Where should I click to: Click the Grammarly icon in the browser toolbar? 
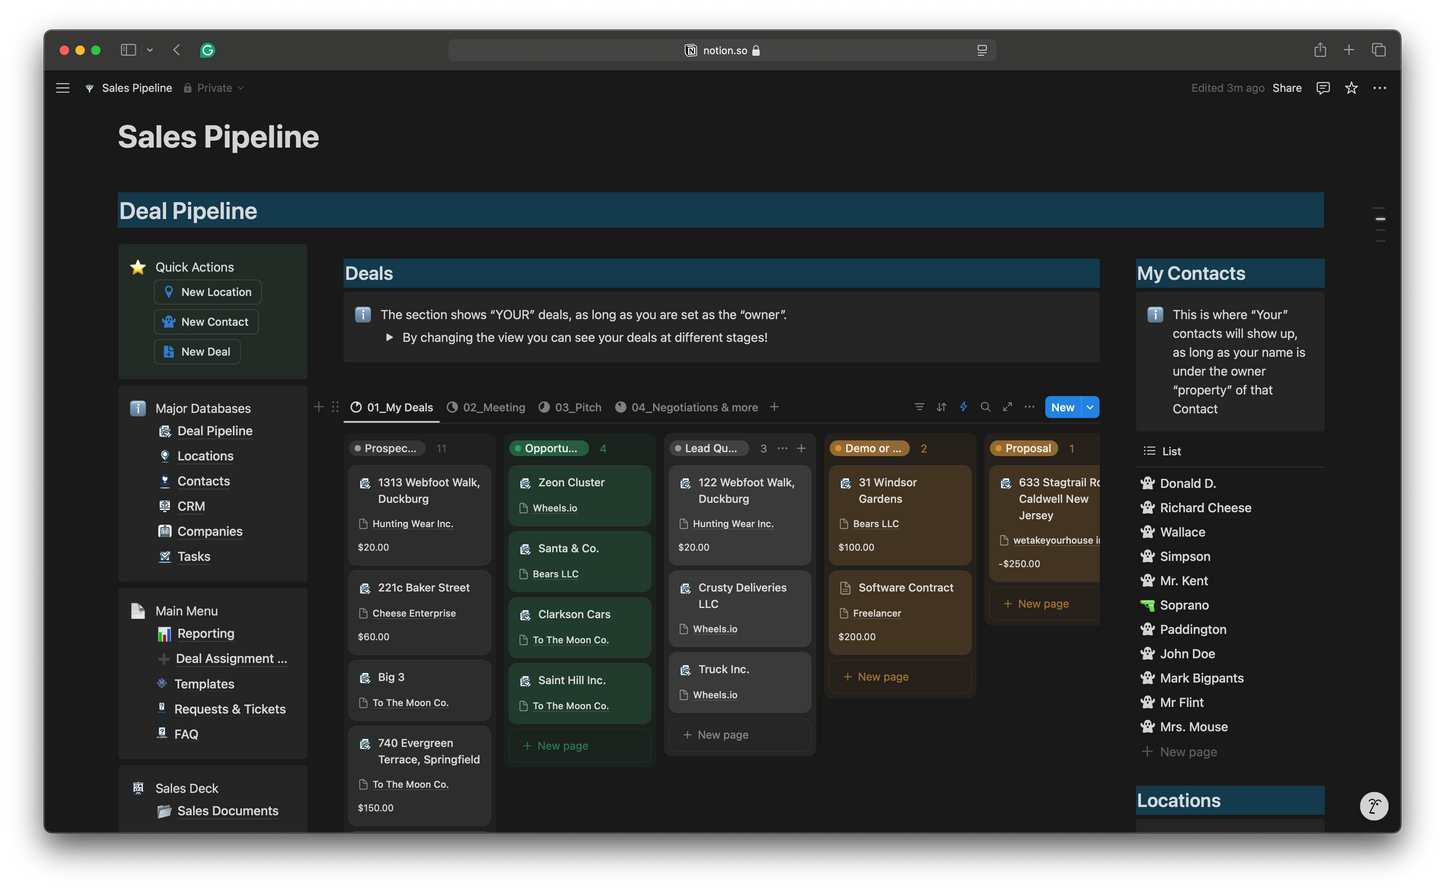(207, 49)
